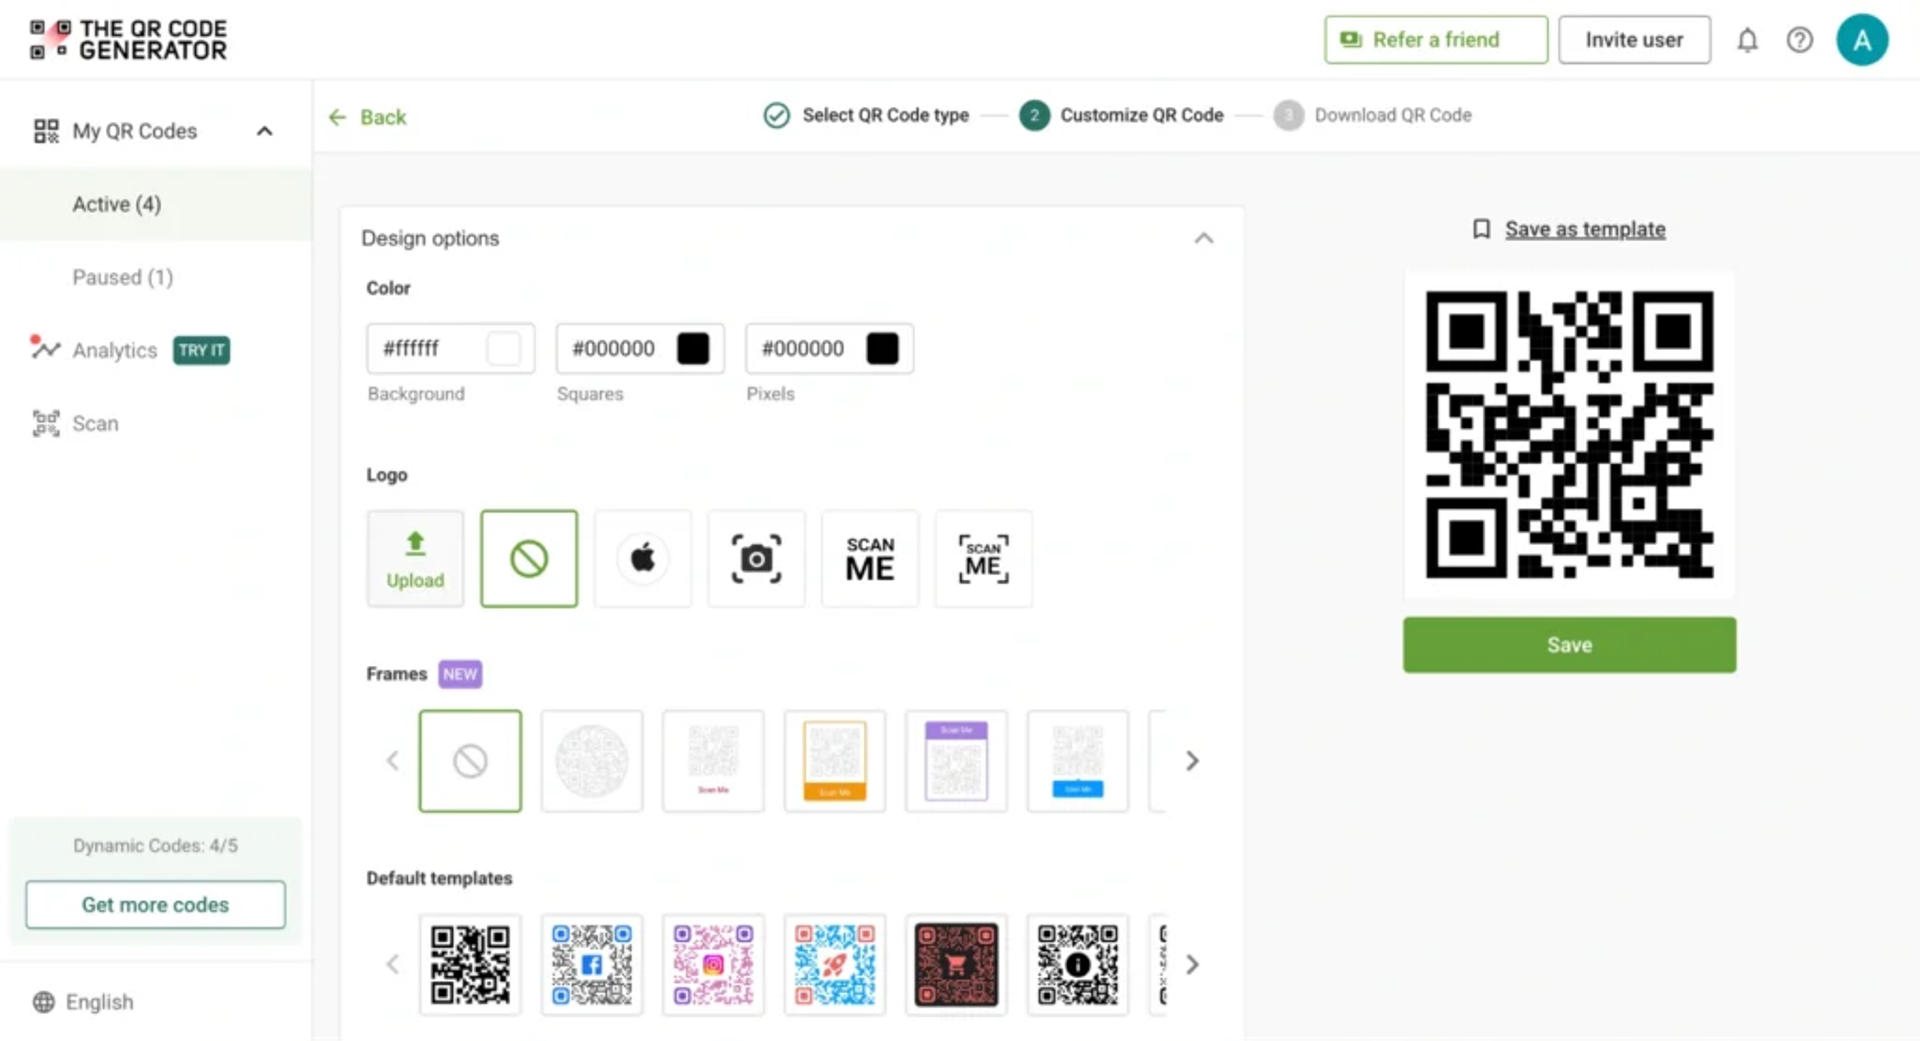The image size is (1920, 1041).
Task: Show previous frames with the left arrow
Action: point(392,761)
